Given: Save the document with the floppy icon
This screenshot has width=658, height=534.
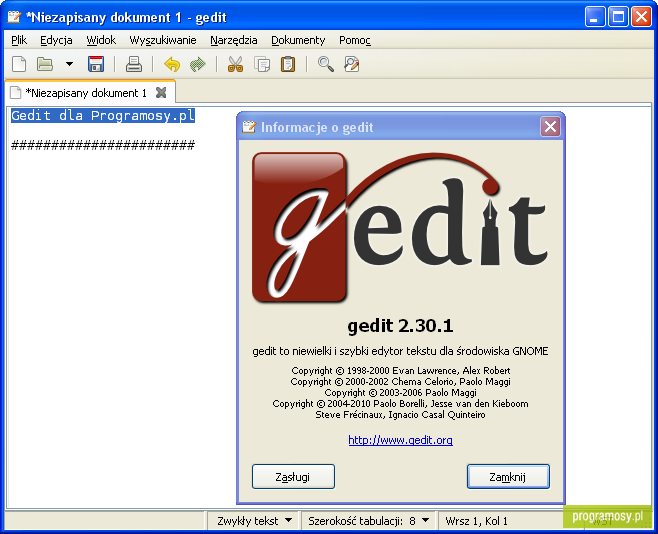Looking at the screenshot, I should tap(96, 64).
